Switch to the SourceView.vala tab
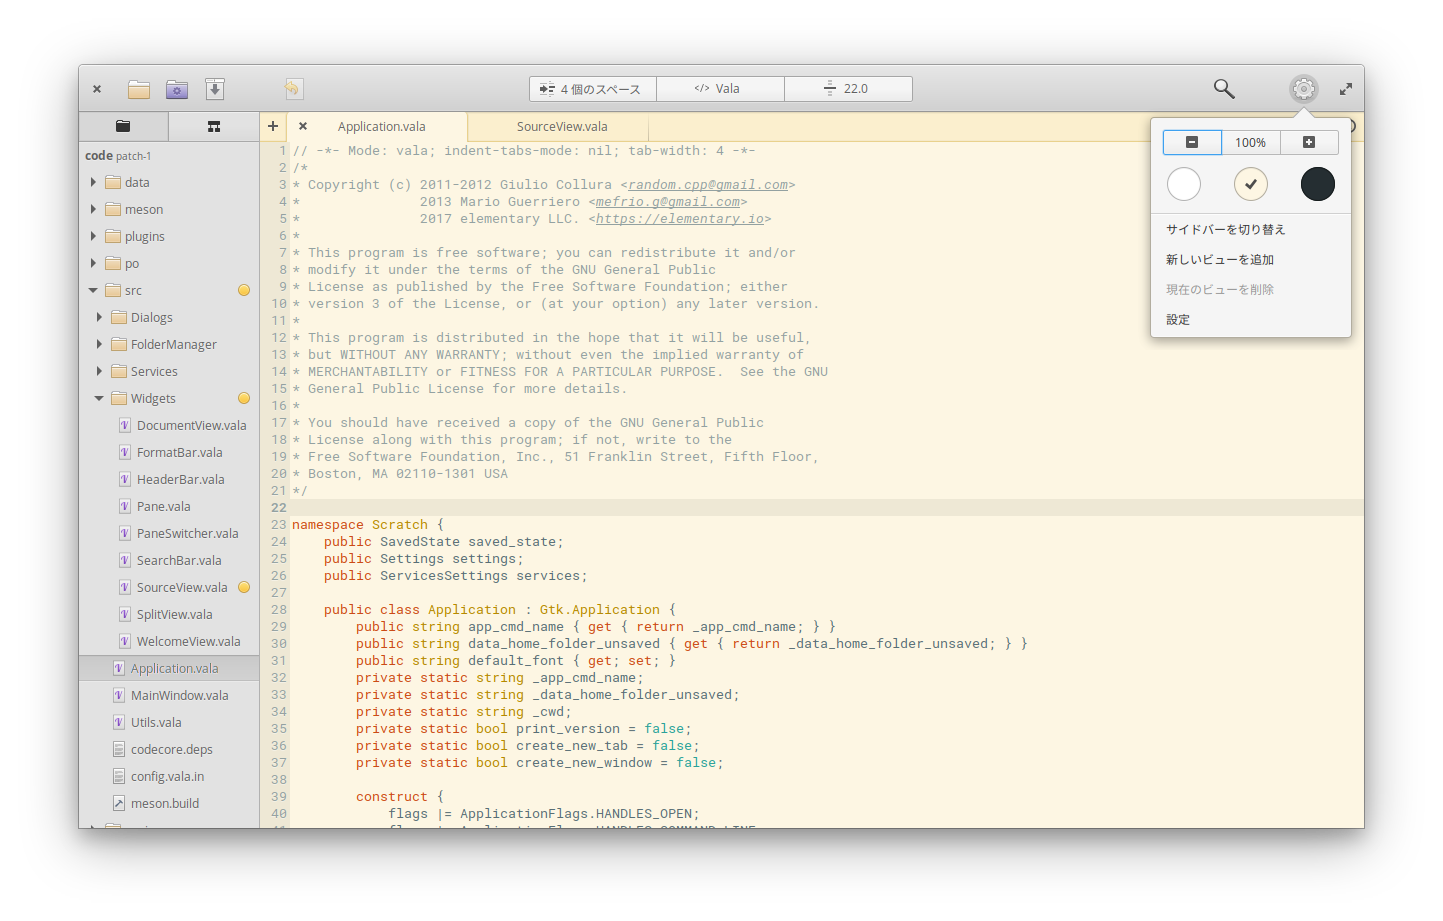Image resolution: width=1443 pixels, height=921 pixels. (x=562, y=126)
